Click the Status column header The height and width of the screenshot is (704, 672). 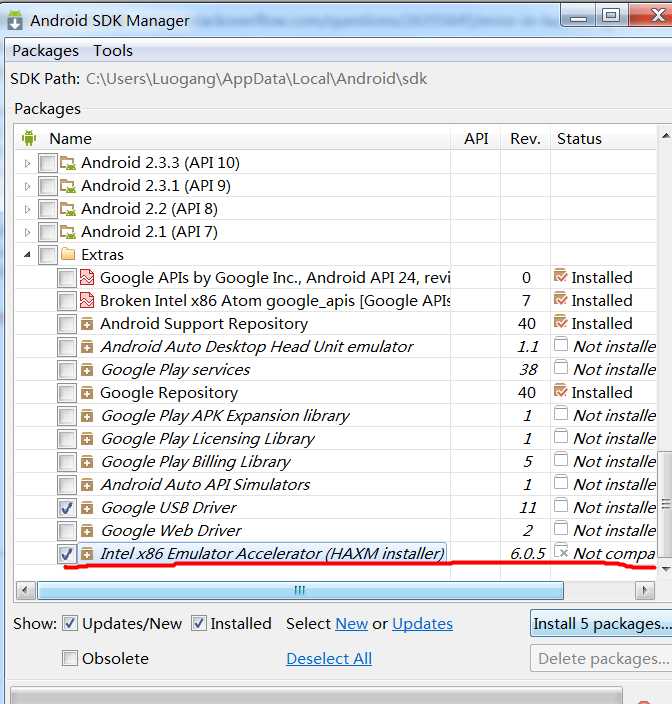(x=603, y=138)
